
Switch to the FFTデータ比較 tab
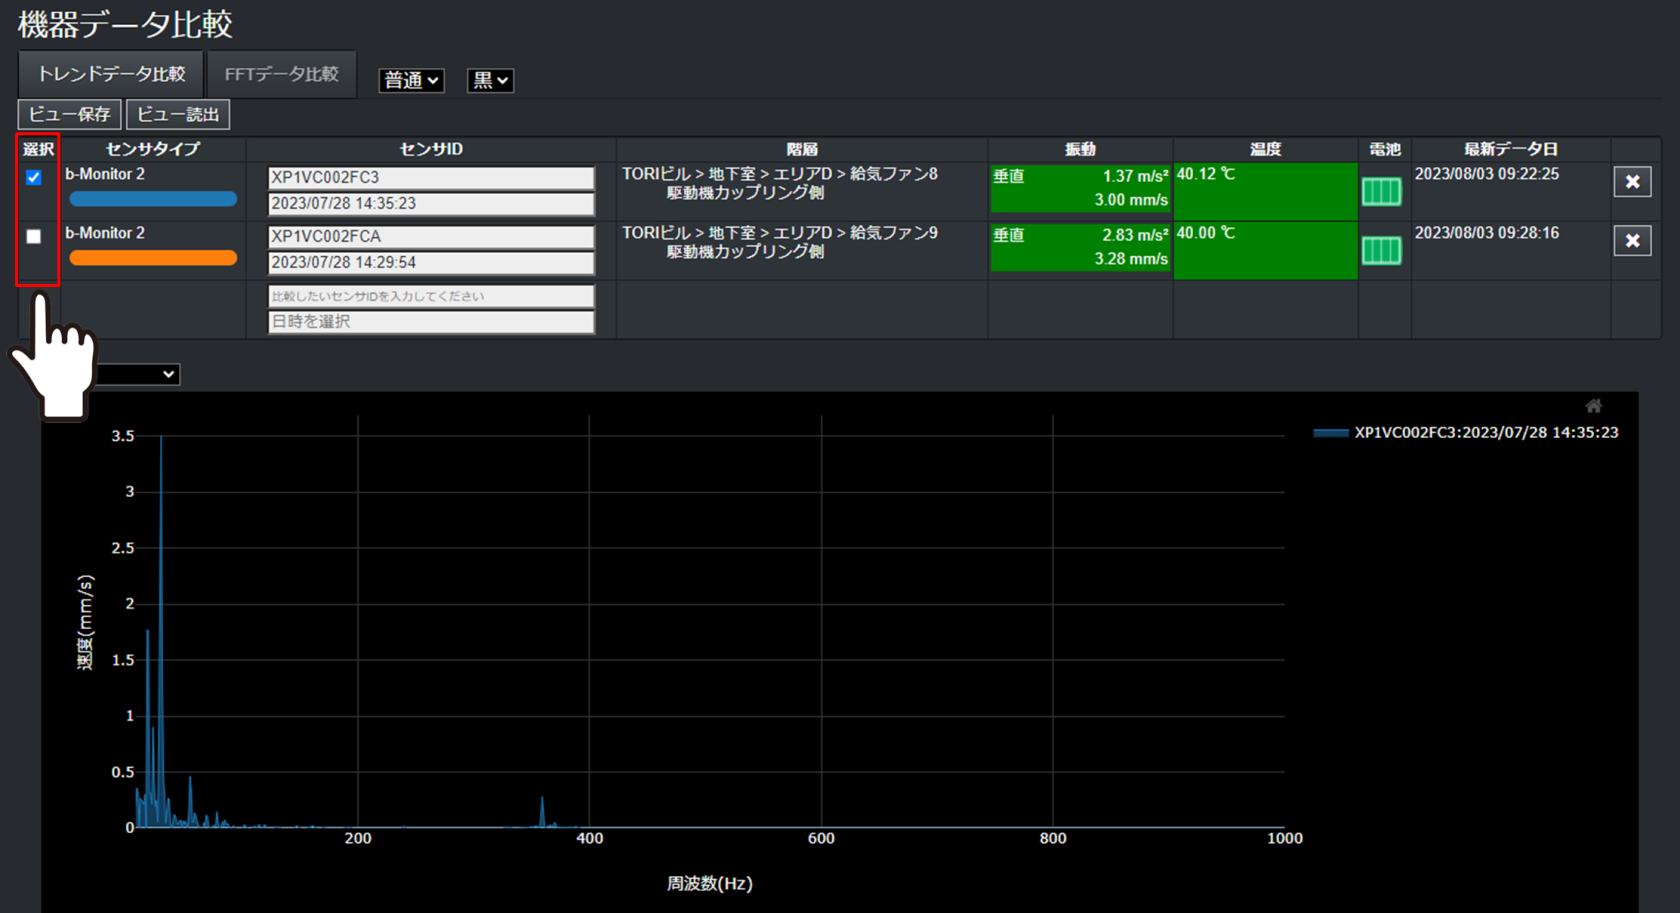click(x=281, y=74)
